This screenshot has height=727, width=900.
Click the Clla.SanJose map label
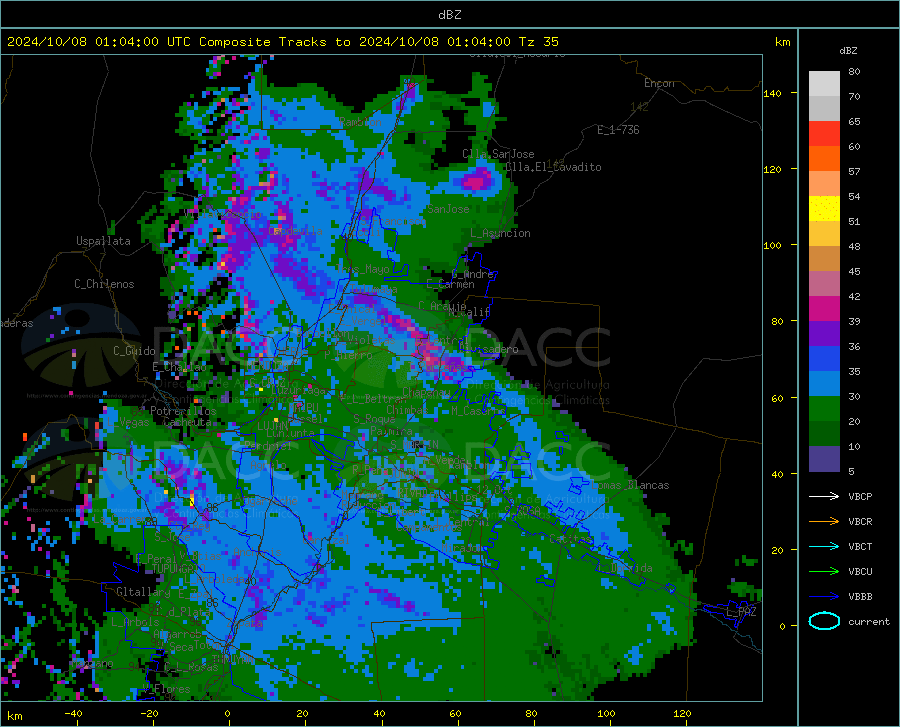(x=498, y=154)
